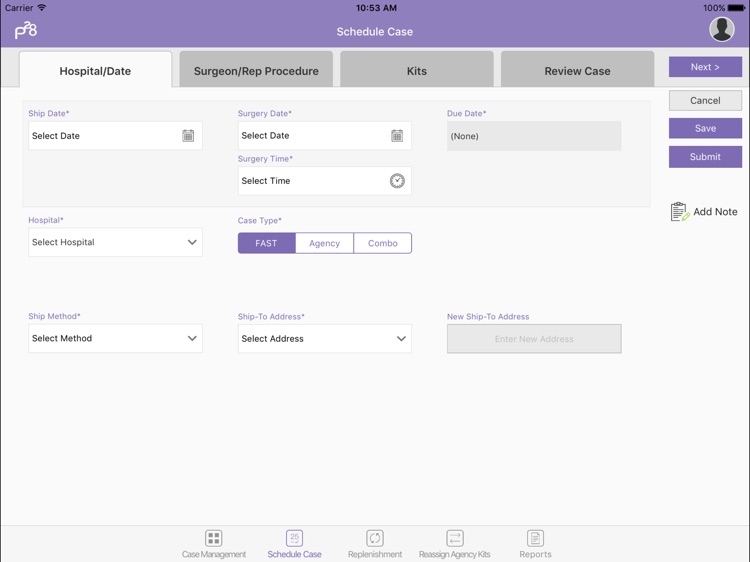Cancel the case scheduling
750x562 pixels.
coord(705,100)
